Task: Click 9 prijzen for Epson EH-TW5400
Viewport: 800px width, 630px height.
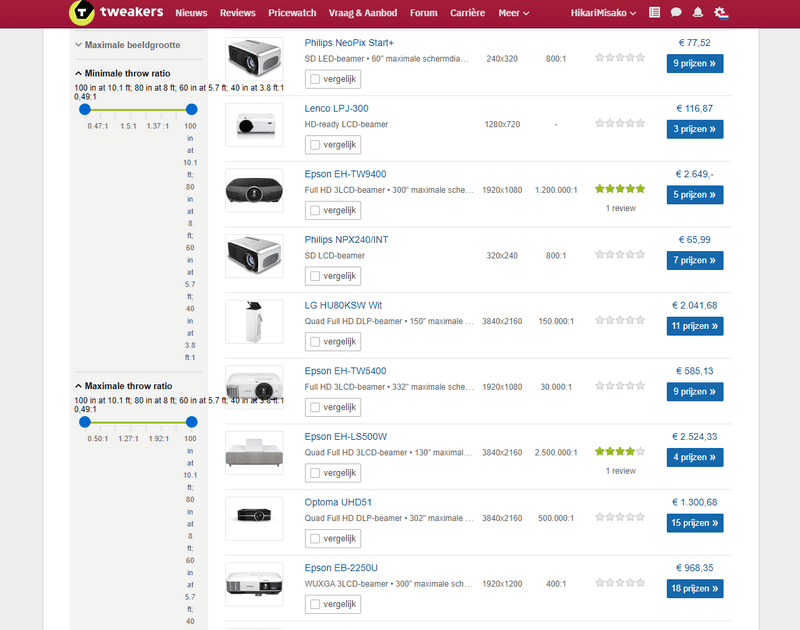Action: 694,392
